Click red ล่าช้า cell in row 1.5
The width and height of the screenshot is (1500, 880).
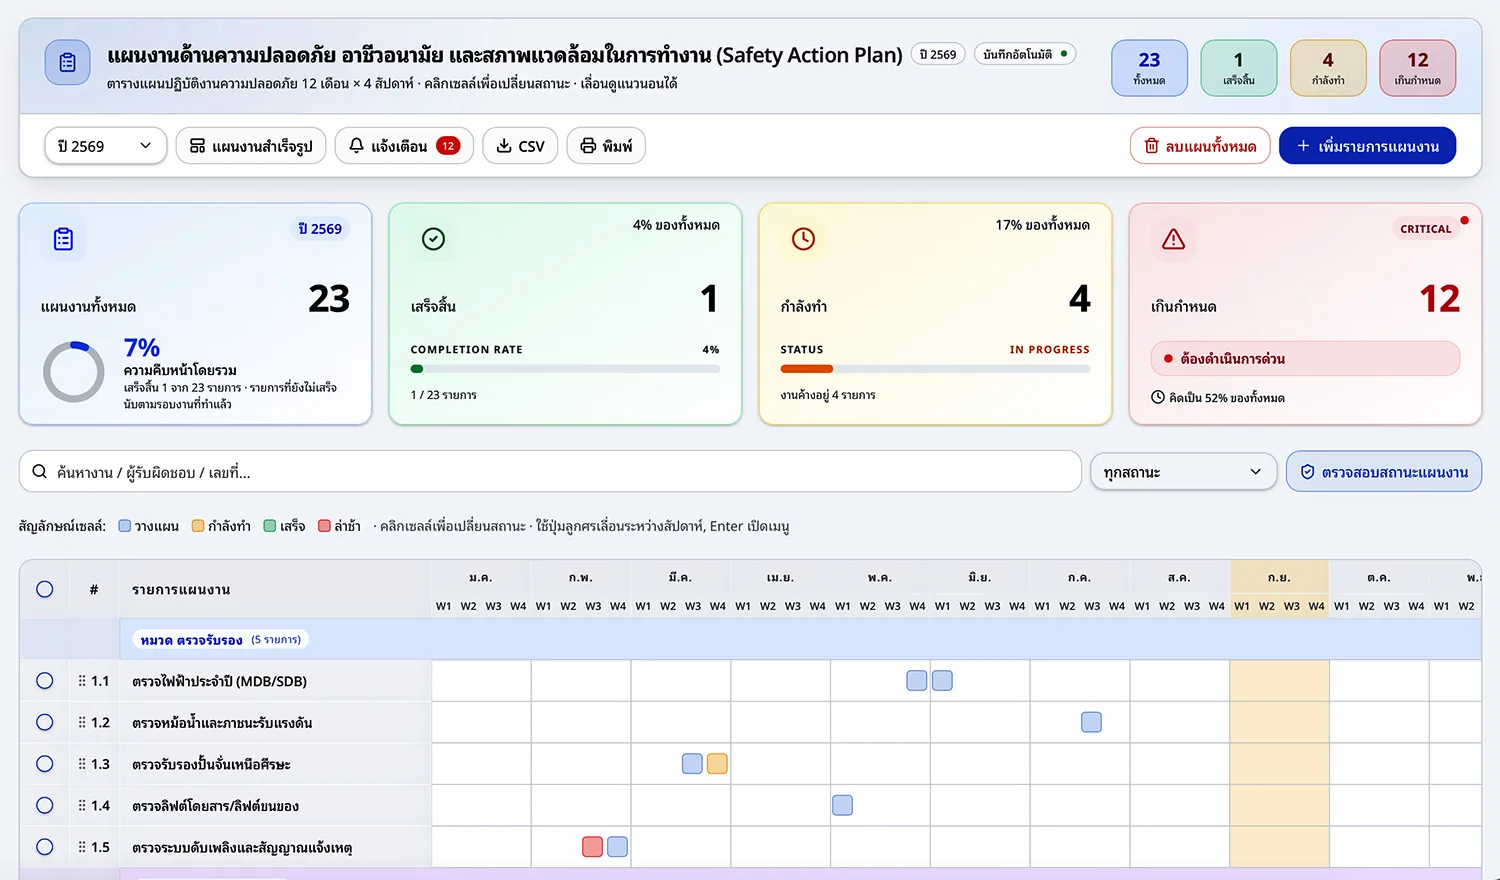pos(592,847)
